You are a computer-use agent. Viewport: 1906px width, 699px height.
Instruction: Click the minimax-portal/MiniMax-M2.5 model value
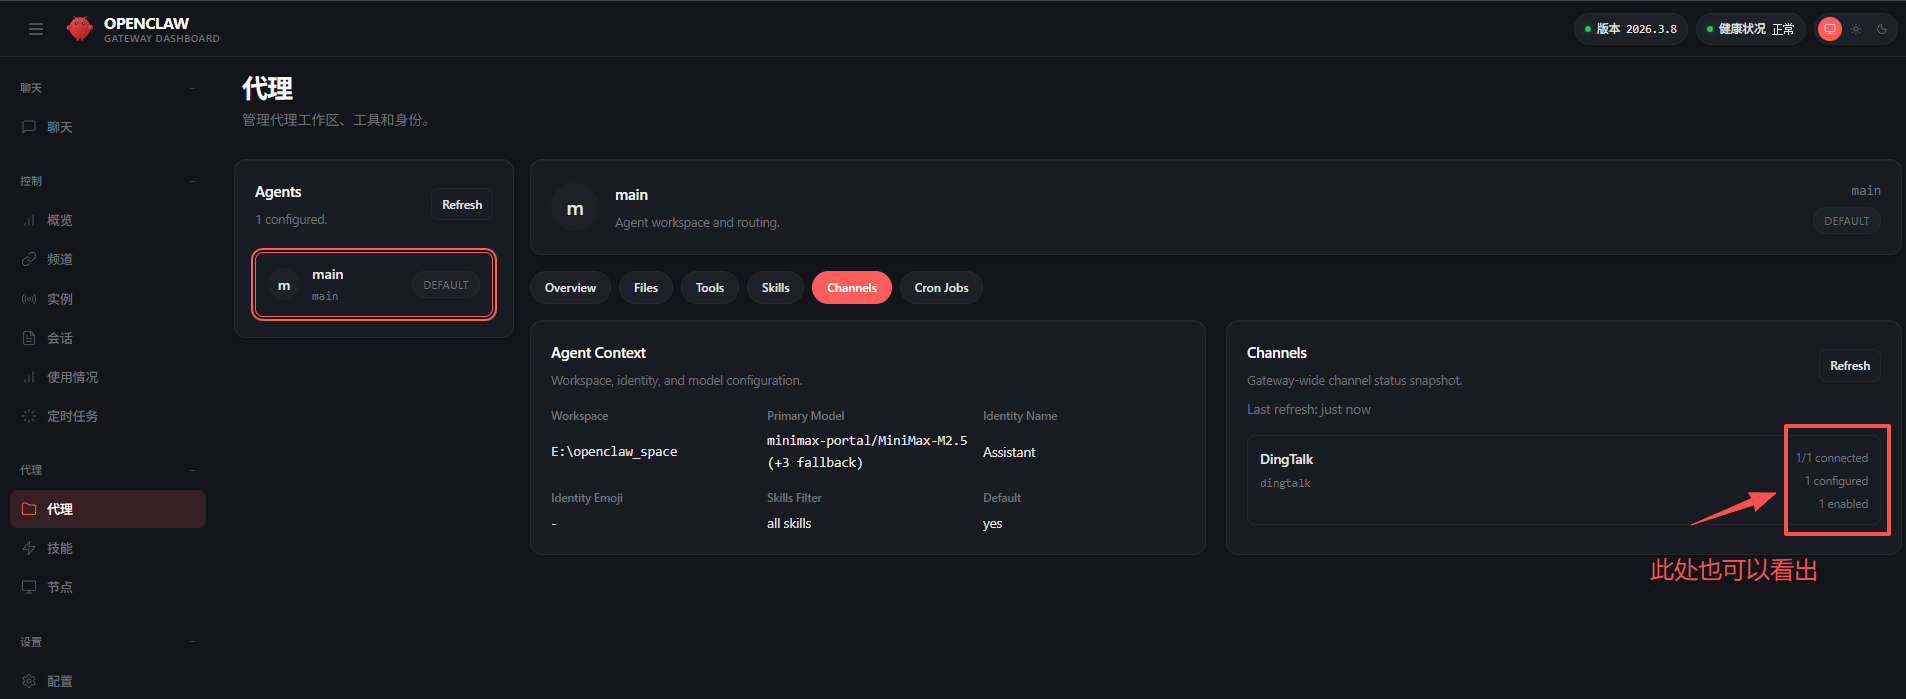(867, 440)
